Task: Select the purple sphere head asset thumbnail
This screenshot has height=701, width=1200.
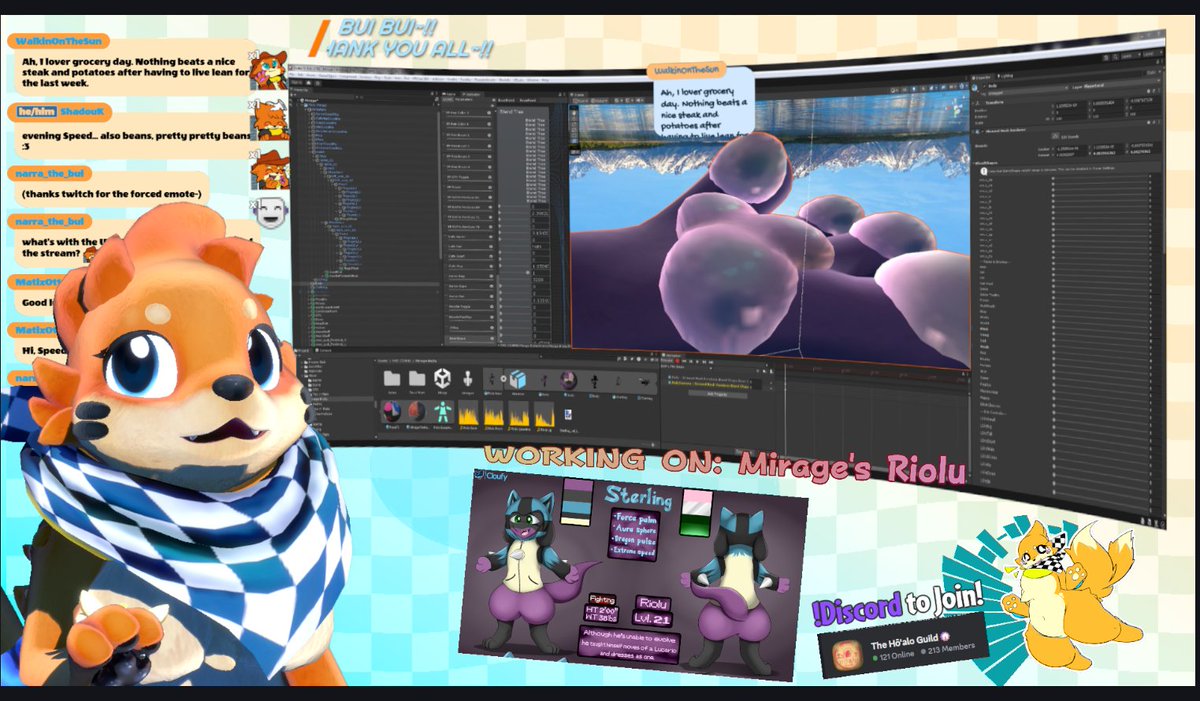Action: coord(567,381)
